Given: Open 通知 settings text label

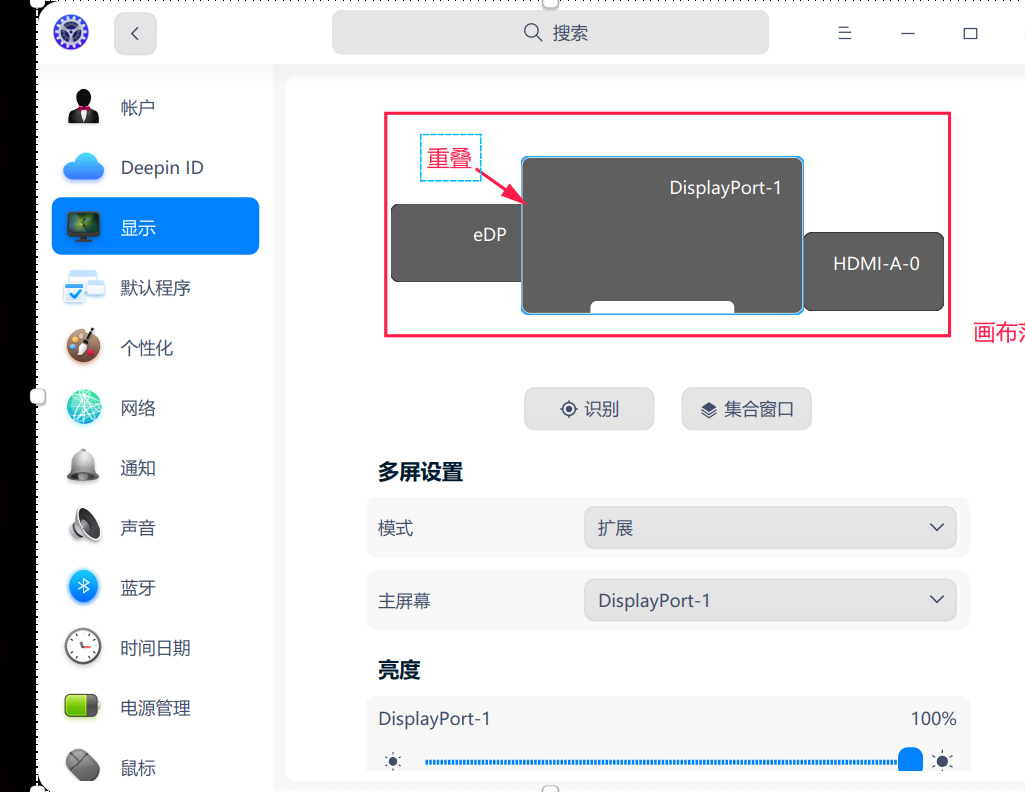Looking at the screenshot, I should click(x=138, y=468).
